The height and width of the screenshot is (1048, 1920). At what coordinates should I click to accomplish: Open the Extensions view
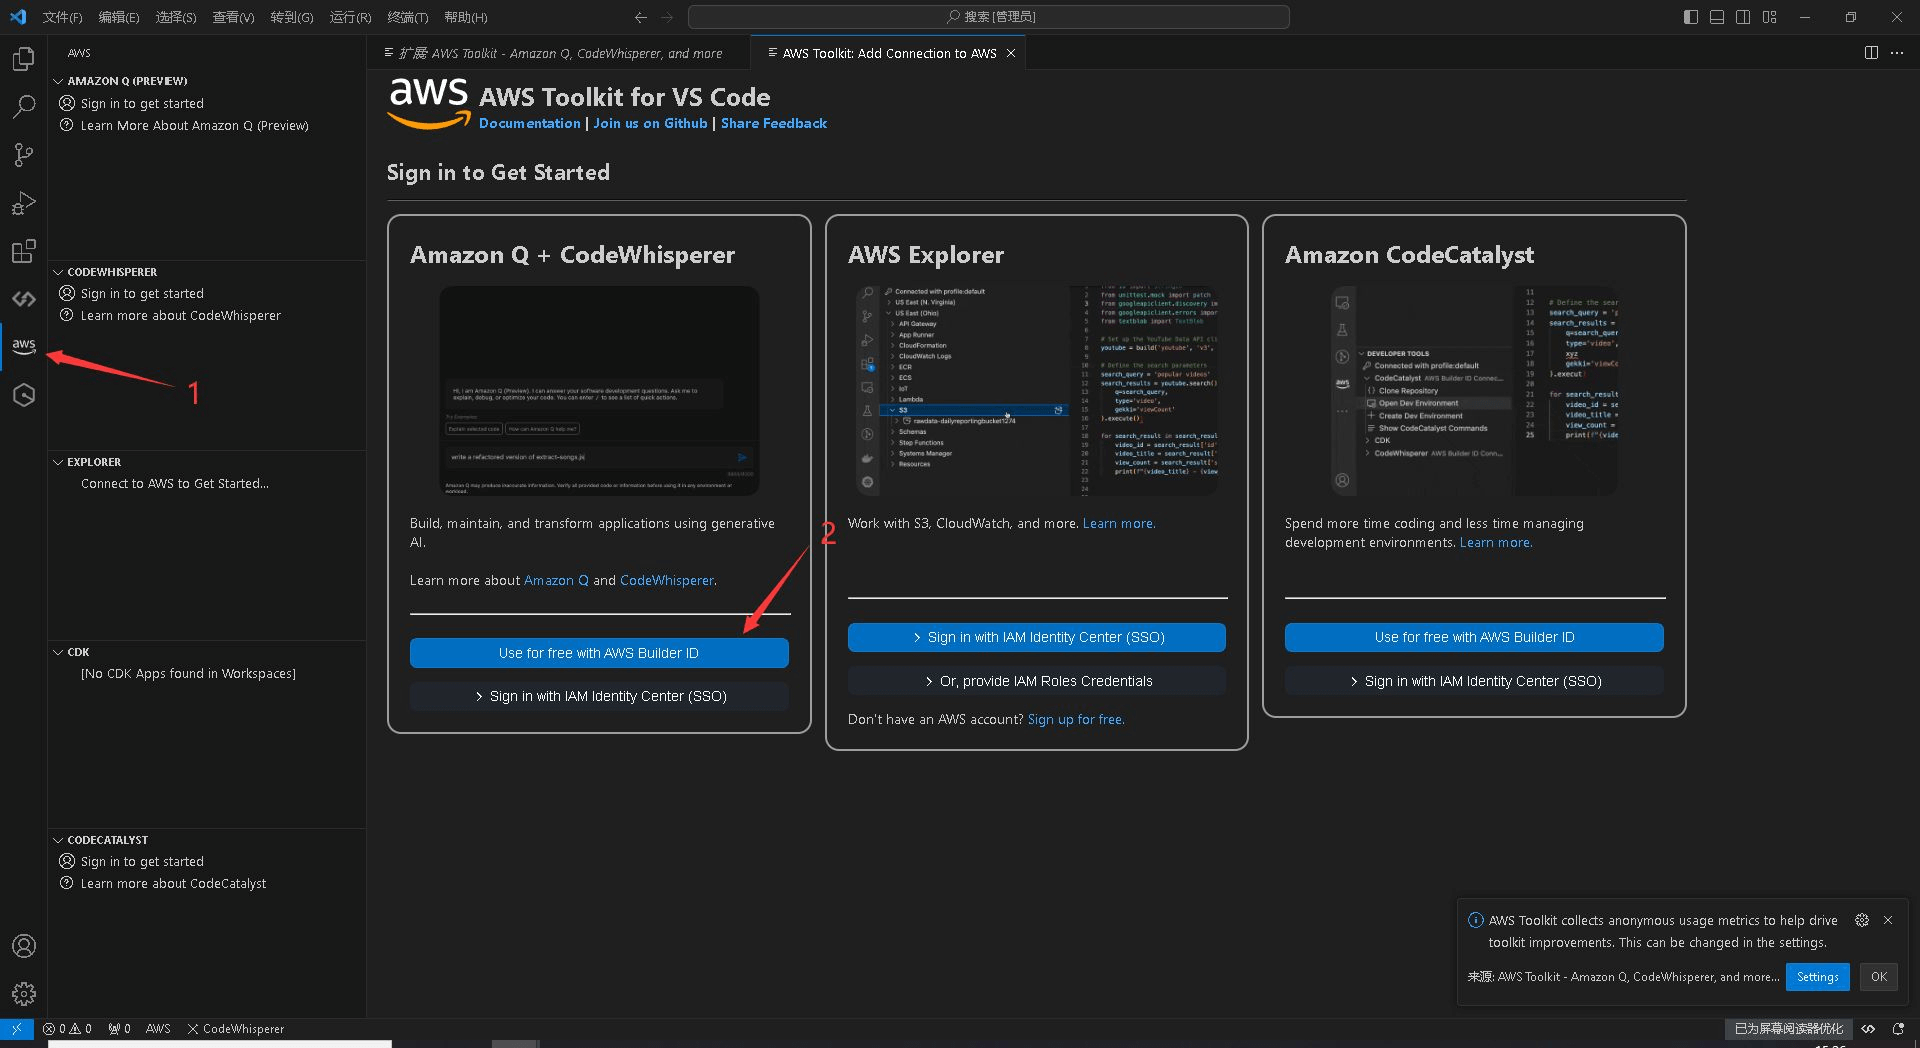coord(24,251)
